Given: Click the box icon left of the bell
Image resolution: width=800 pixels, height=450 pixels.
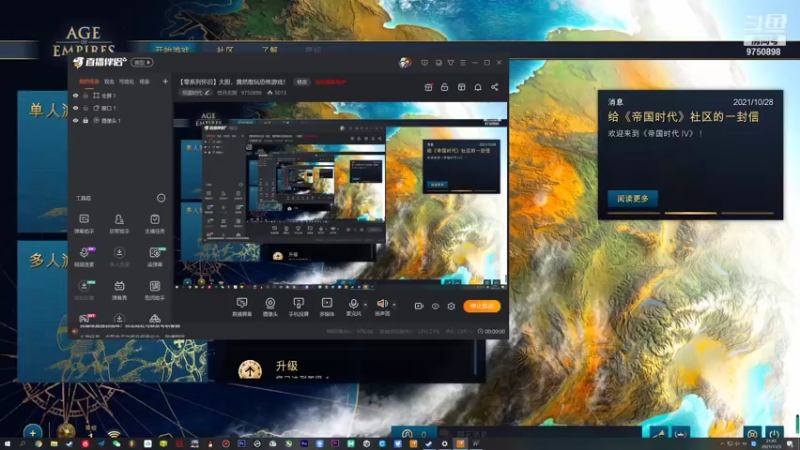Looking at the screenshot, I should click(461, 87).
